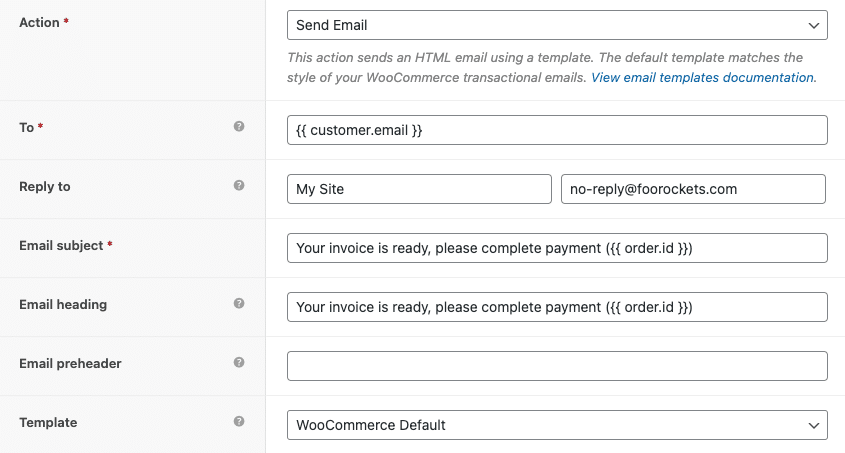Click the Action field label
Image resolution: width=845 pixels, height=453 pixels.
39,23
